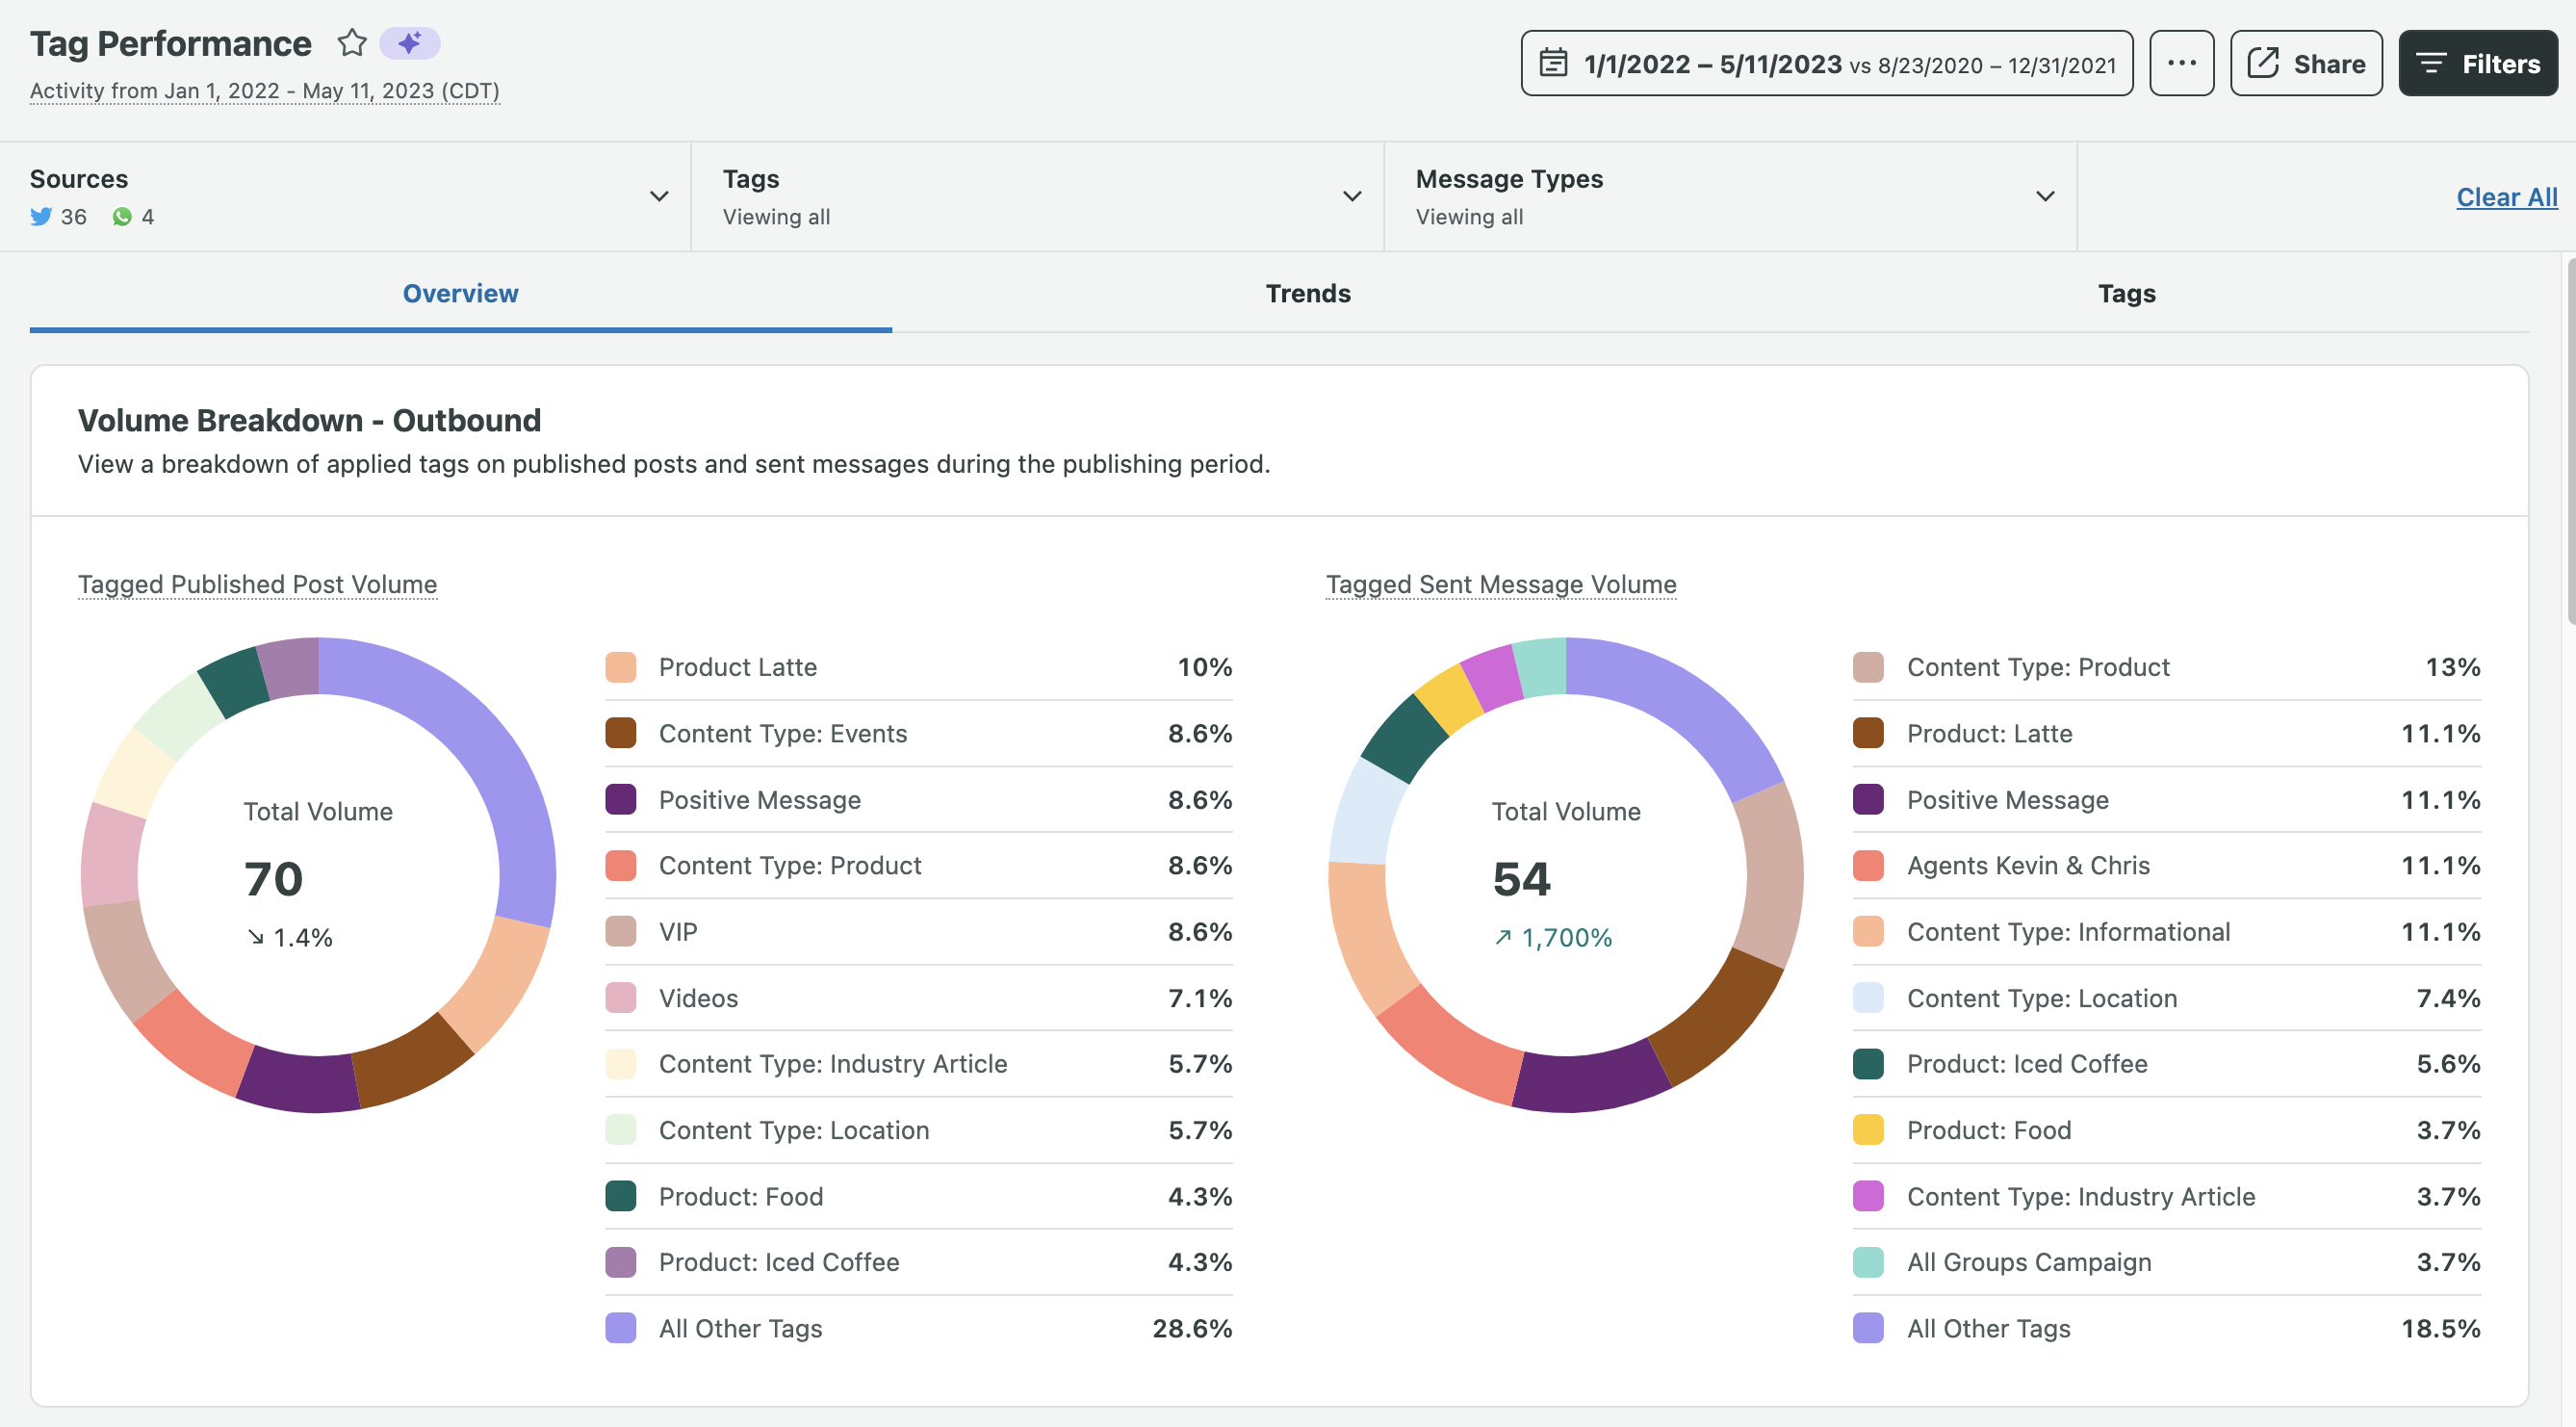Viewport: 2576px width, 1427px height.
Task: Expand the Message Types dropdown filter
Action: [2042, 195]
